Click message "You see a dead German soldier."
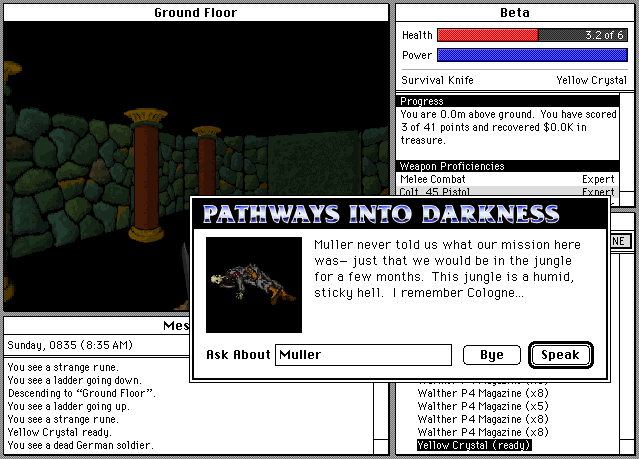639x459 pixels. (81, 445)
